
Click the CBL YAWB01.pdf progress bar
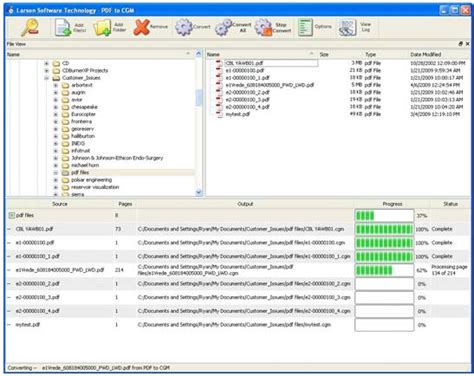(x=384, y=229)
